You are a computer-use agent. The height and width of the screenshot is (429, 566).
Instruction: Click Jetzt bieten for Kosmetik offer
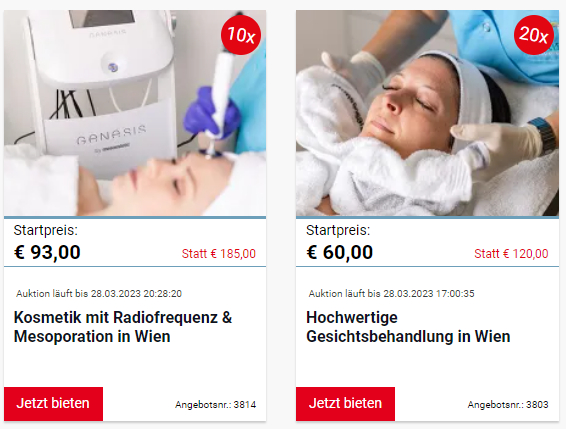click(53, 403)
